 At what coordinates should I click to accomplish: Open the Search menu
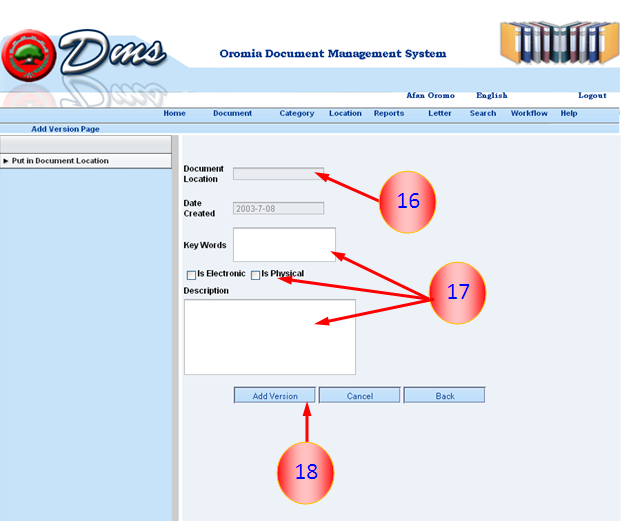483,113
